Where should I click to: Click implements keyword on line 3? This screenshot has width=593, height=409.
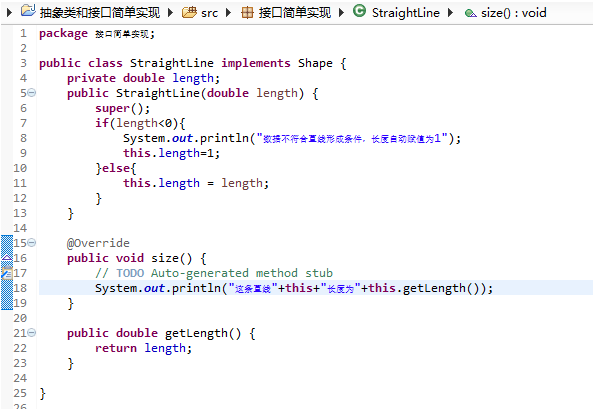point(256,63)
